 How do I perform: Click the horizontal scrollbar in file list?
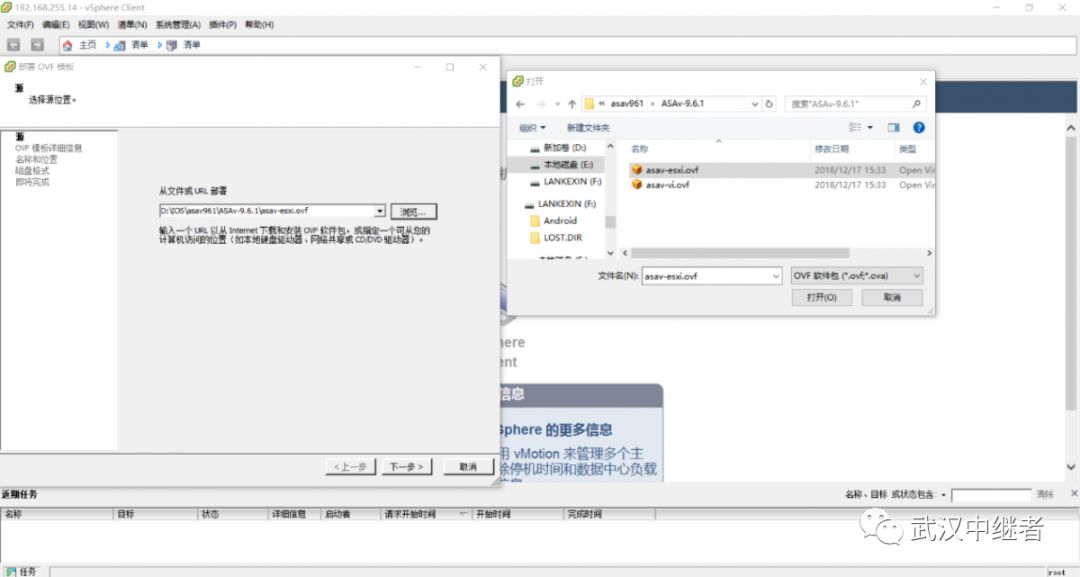[x=740, y=253]
